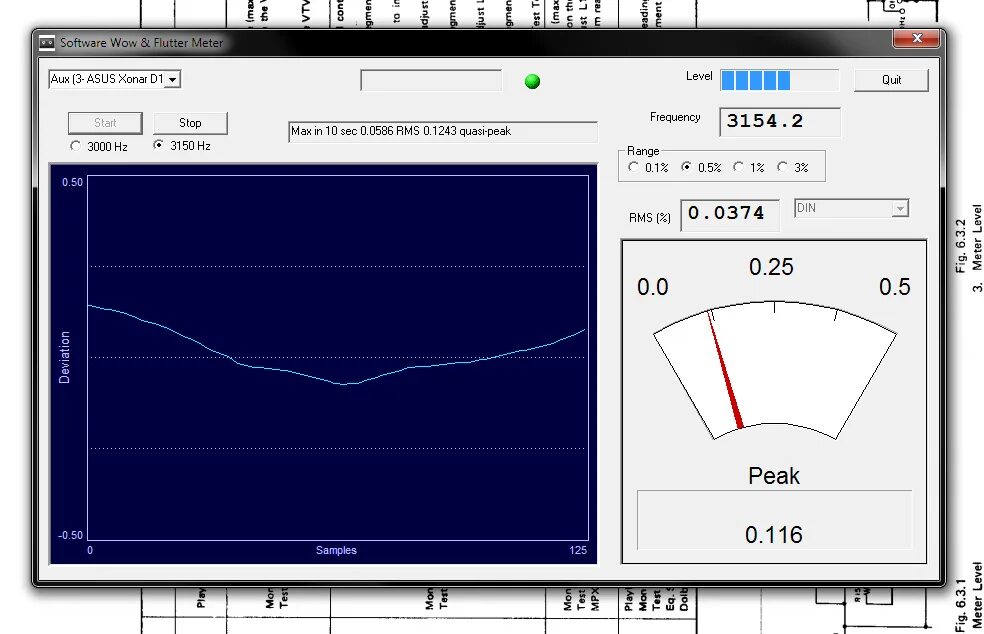Click the empty text field at top
984x634 pixels.
coord(431,80)
